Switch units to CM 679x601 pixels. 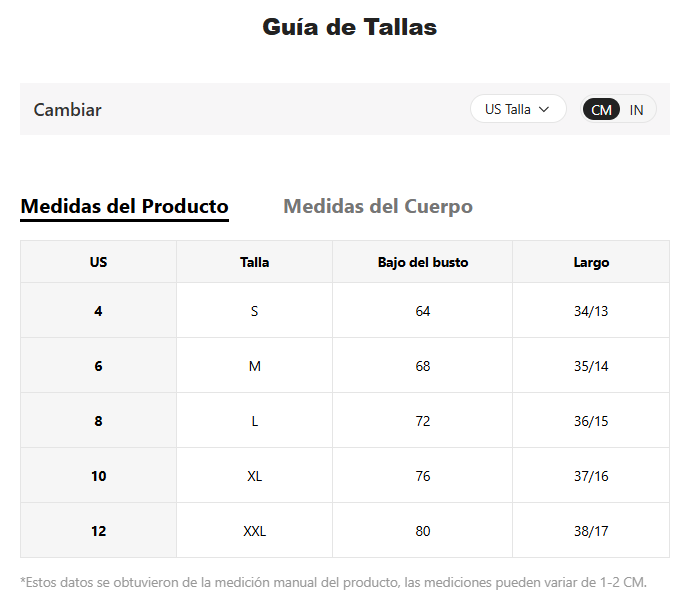(x=601, y=110)
